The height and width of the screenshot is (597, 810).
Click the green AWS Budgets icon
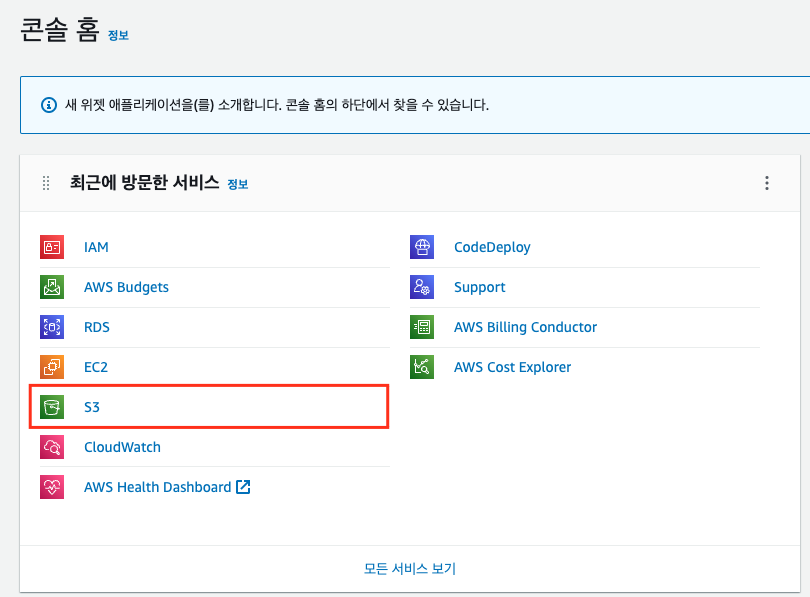52,287
